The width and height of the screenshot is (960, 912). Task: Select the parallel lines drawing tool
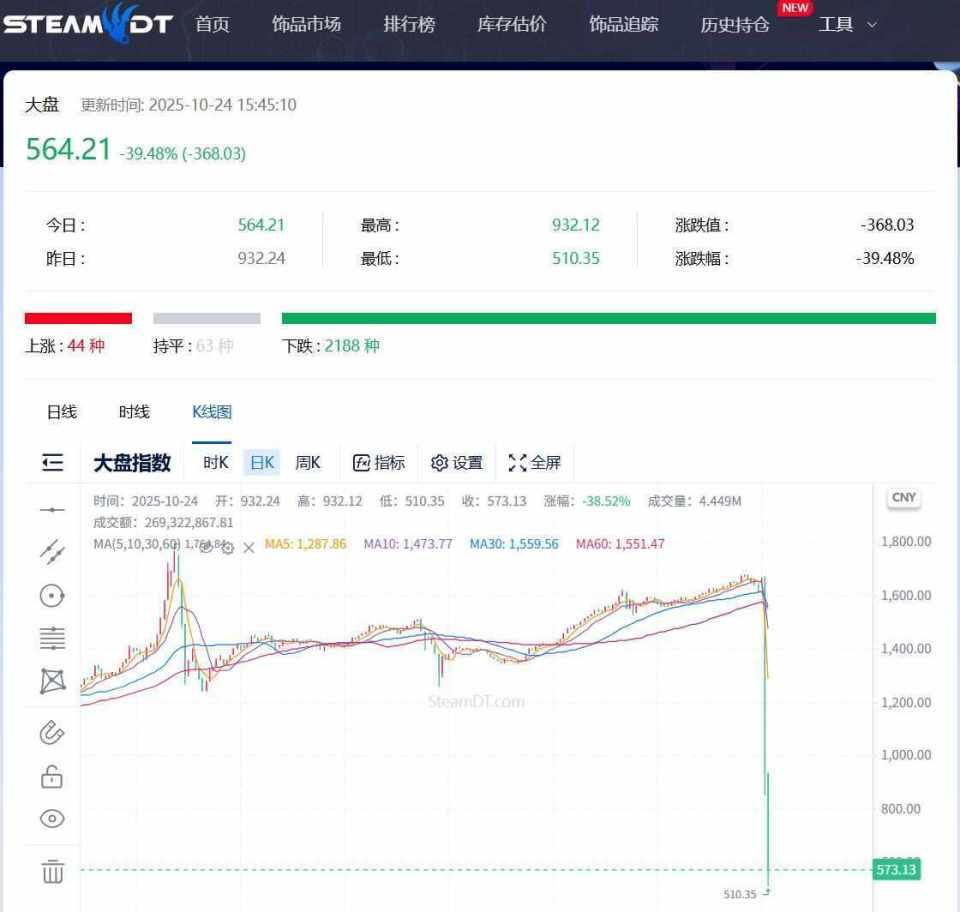(51, 638)
